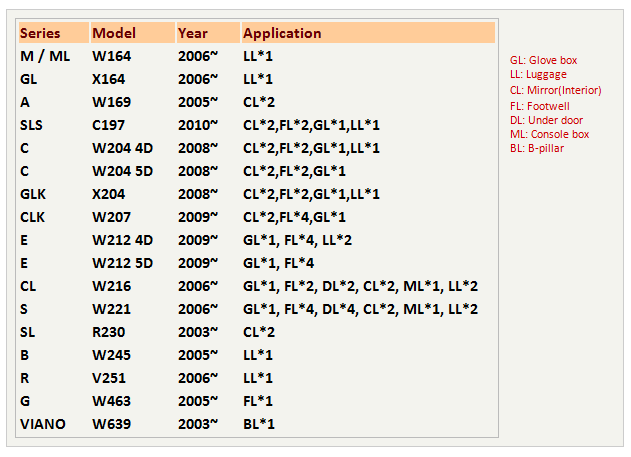Click the GLK series cell
The width and height of the screenshot is (631, 457).
tap(33, 194)
